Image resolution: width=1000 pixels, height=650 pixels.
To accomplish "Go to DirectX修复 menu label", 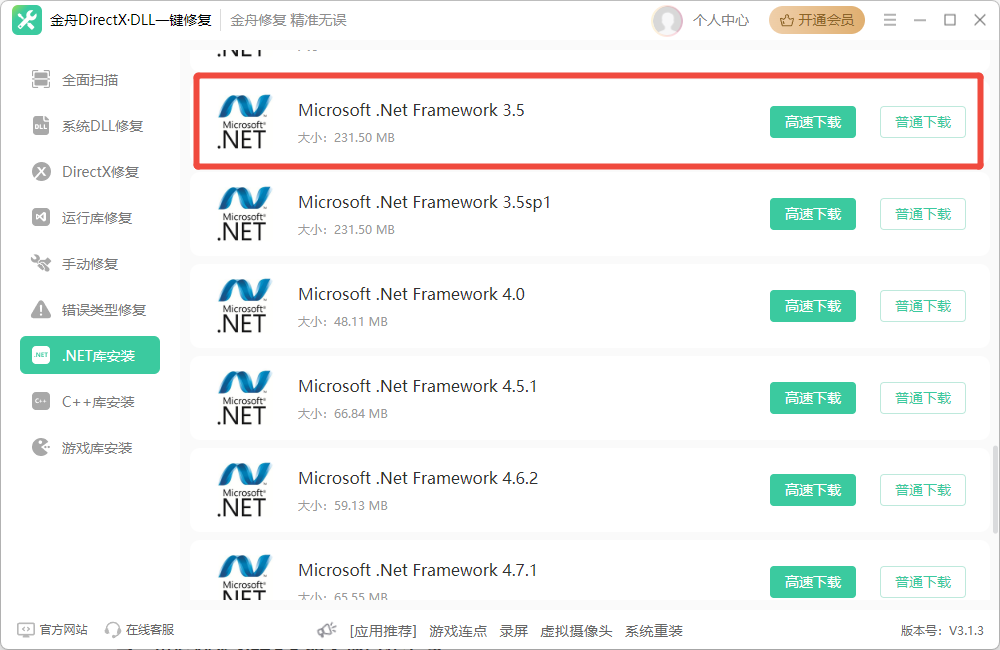I will 100,172.
